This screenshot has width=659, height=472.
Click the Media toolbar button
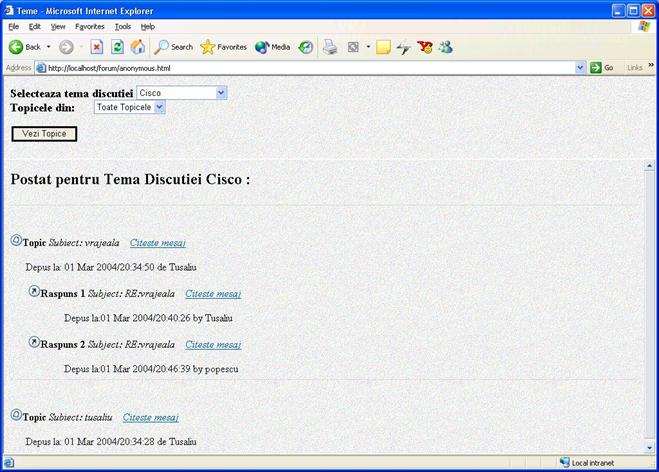pyautogui.click(x=272, y=47)
